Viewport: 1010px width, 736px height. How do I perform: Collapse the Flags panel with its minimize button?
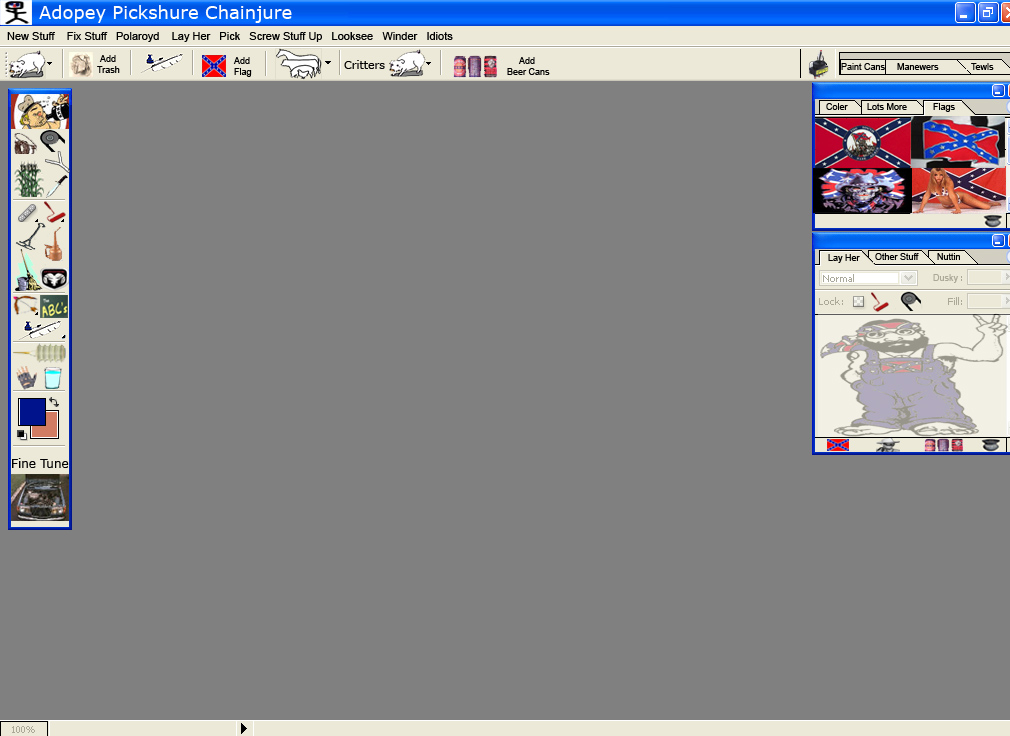(998, 90)
